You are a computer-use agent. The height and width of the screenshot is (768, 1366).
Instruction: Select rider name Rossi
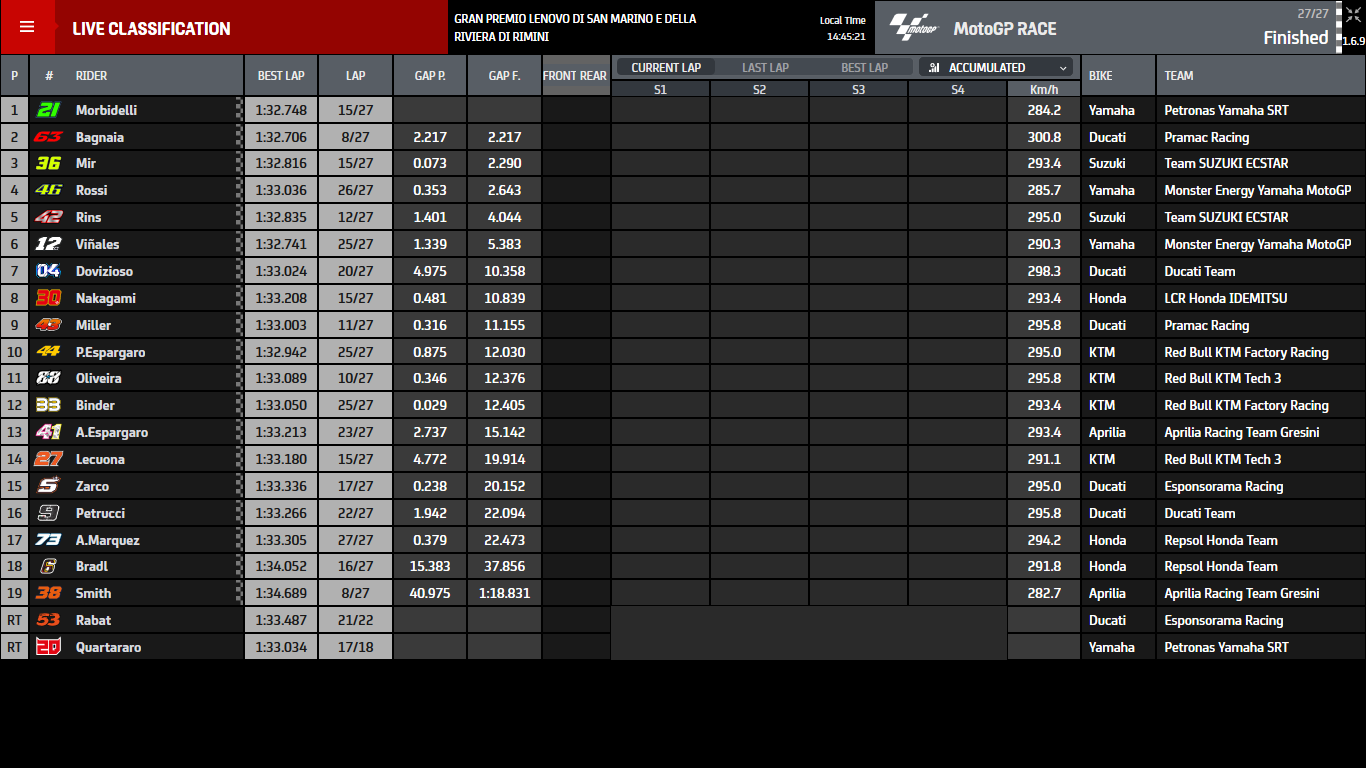click(x=91, y=190)
